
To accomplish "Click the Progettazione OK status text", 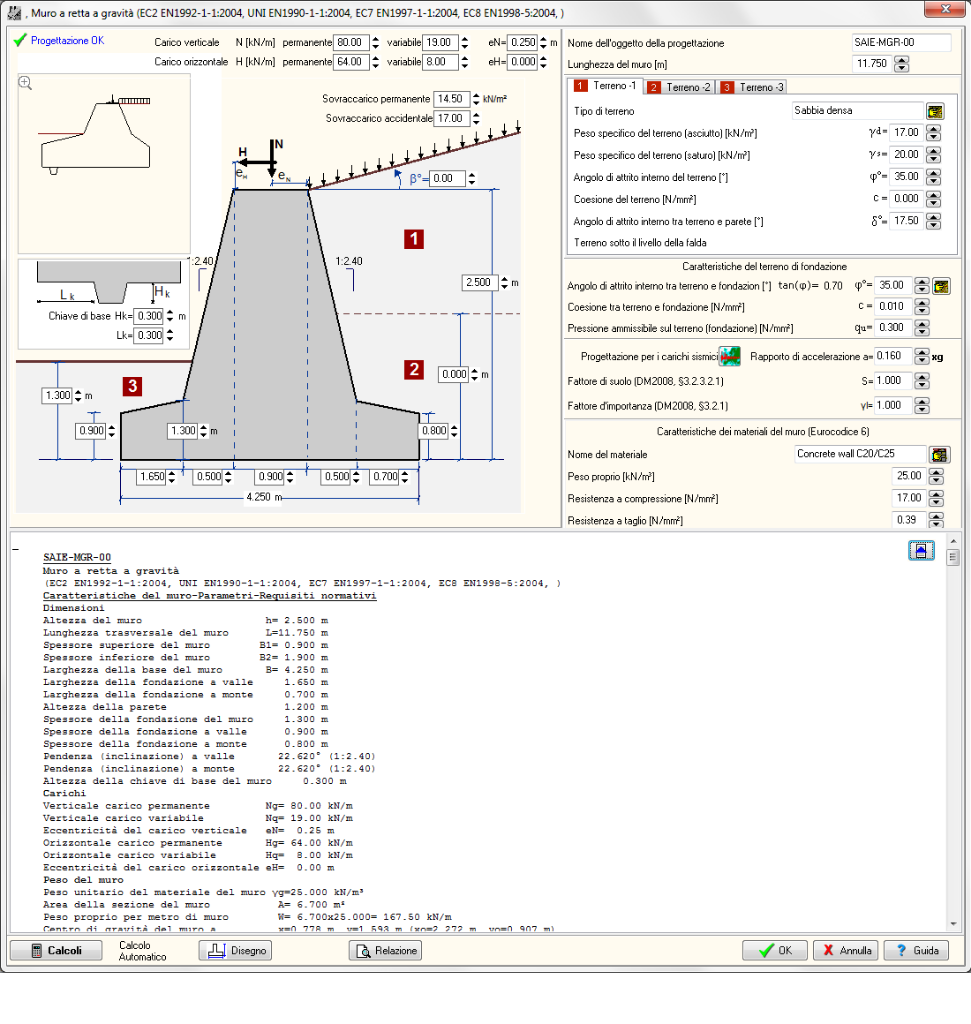I will (x=68, y=40).
